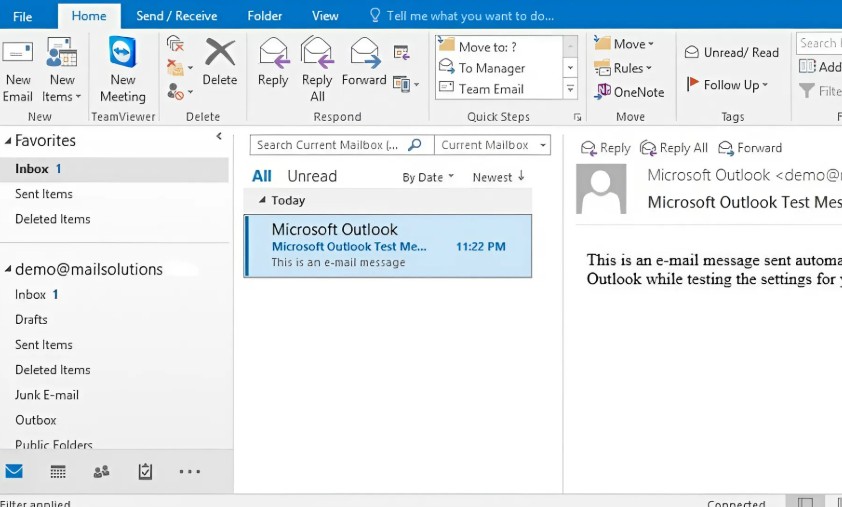The height and width of the screenshot is (507, 842).
Task: Open Quick Steps dialog launcher
Action: pyautogui.click(x=577, y=117)
